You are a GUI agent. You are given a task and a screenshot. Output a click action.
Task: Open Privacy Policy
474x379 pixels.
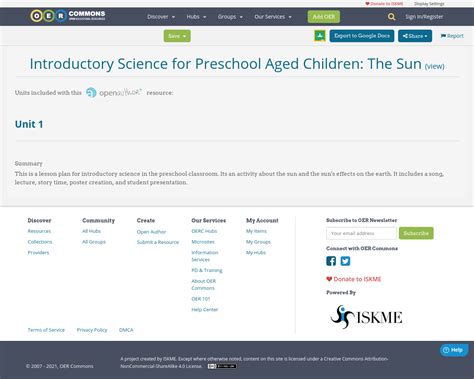click(92, 330)
